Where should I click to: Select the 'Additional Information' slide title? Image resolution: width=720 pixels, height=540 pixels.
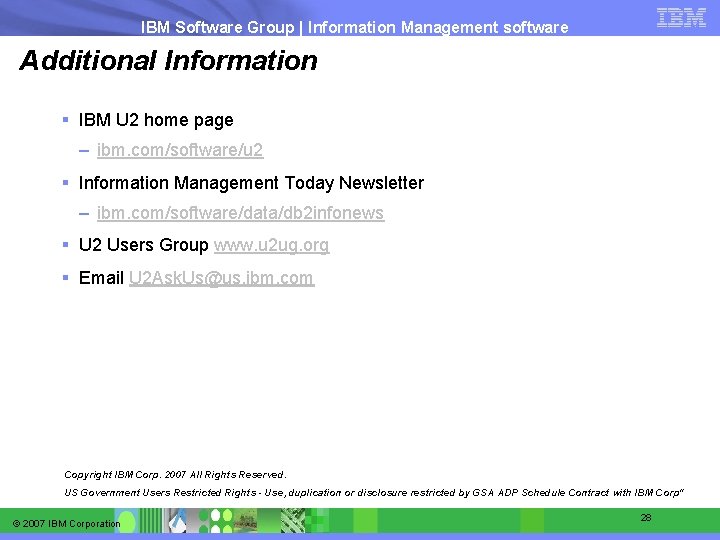pos(169,61)
